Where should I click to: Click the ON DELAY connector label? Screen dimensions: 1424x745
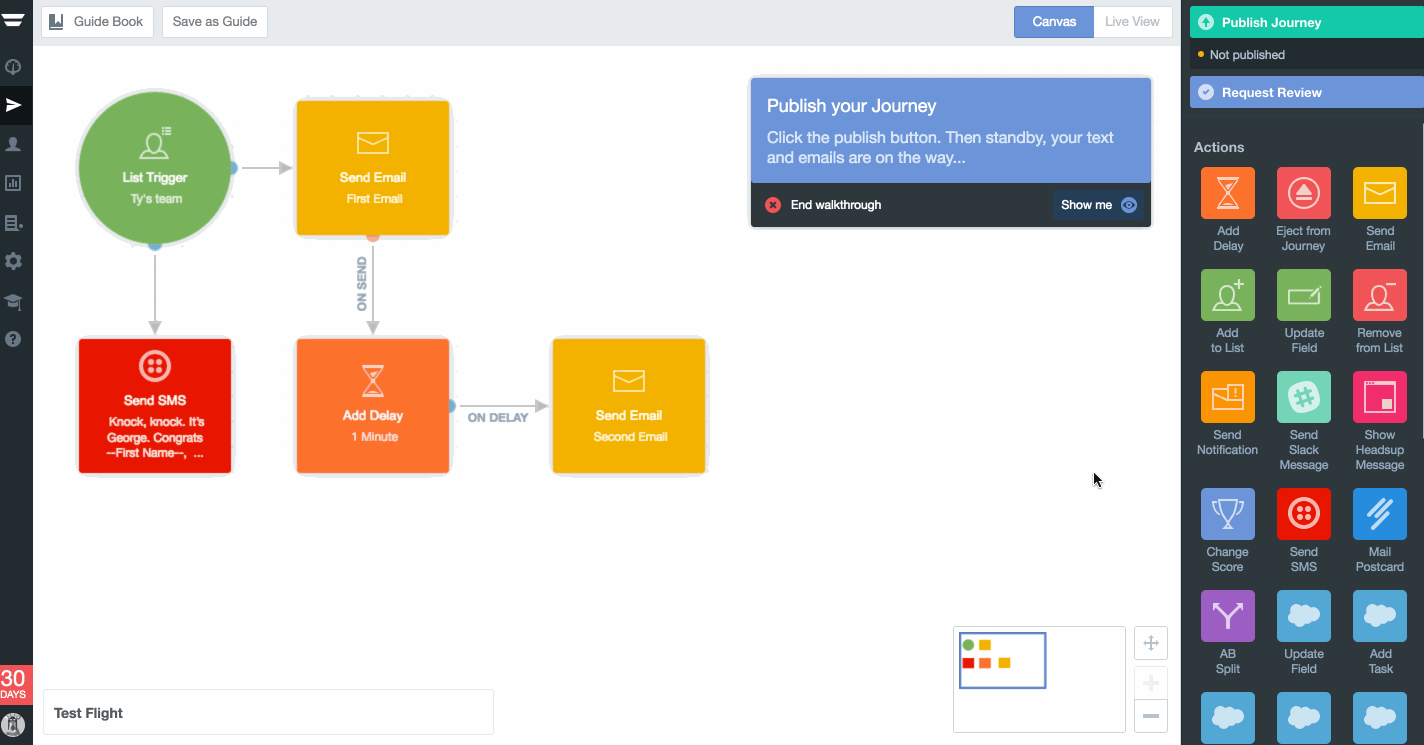pos(498,418)
